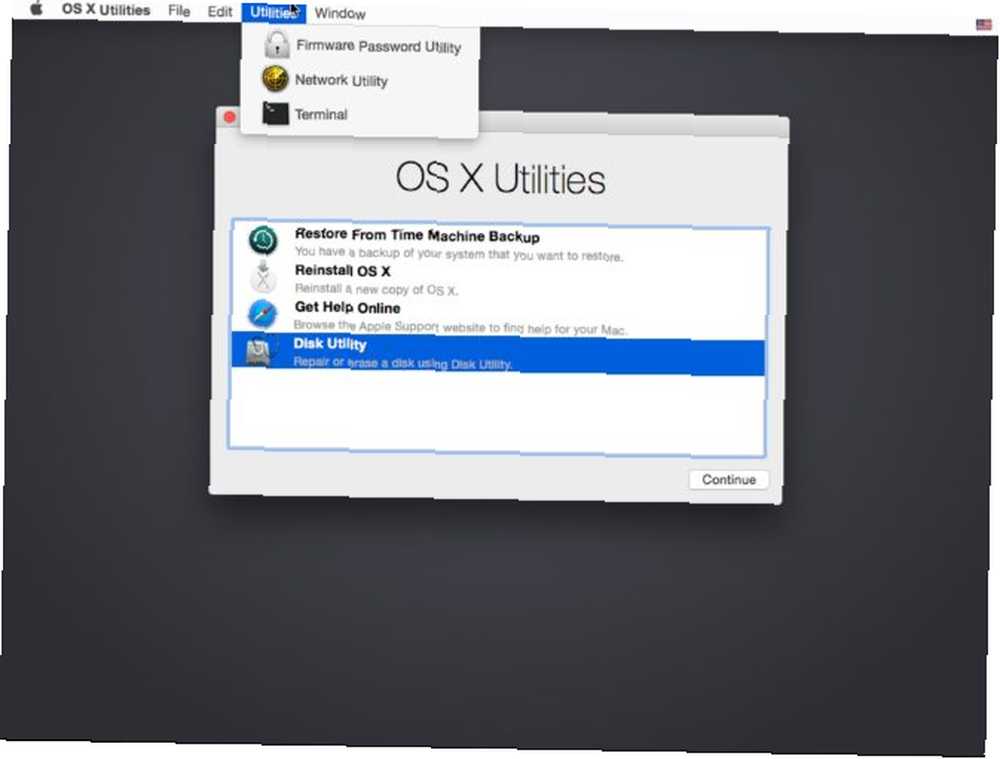This screenshot has width=1000, height=759.
Task: Open the Window menu
Action: [x=340, y=13]
